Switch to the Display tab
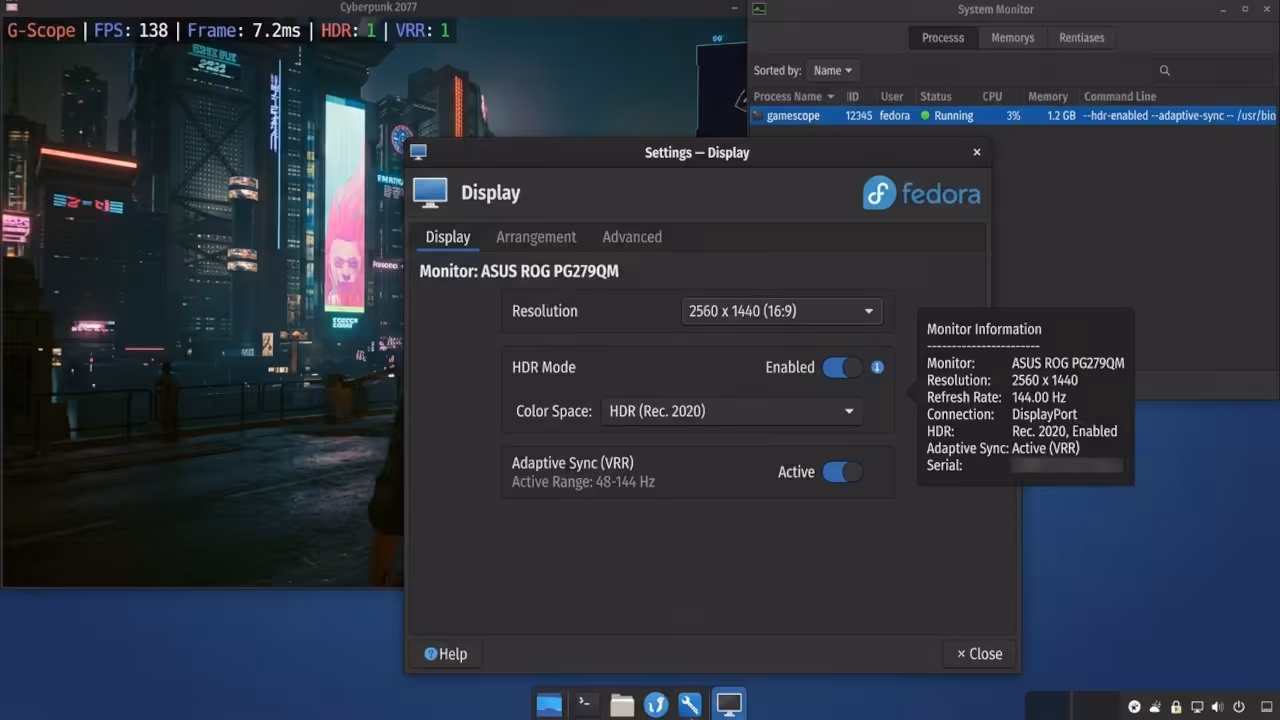 point(447,237)
